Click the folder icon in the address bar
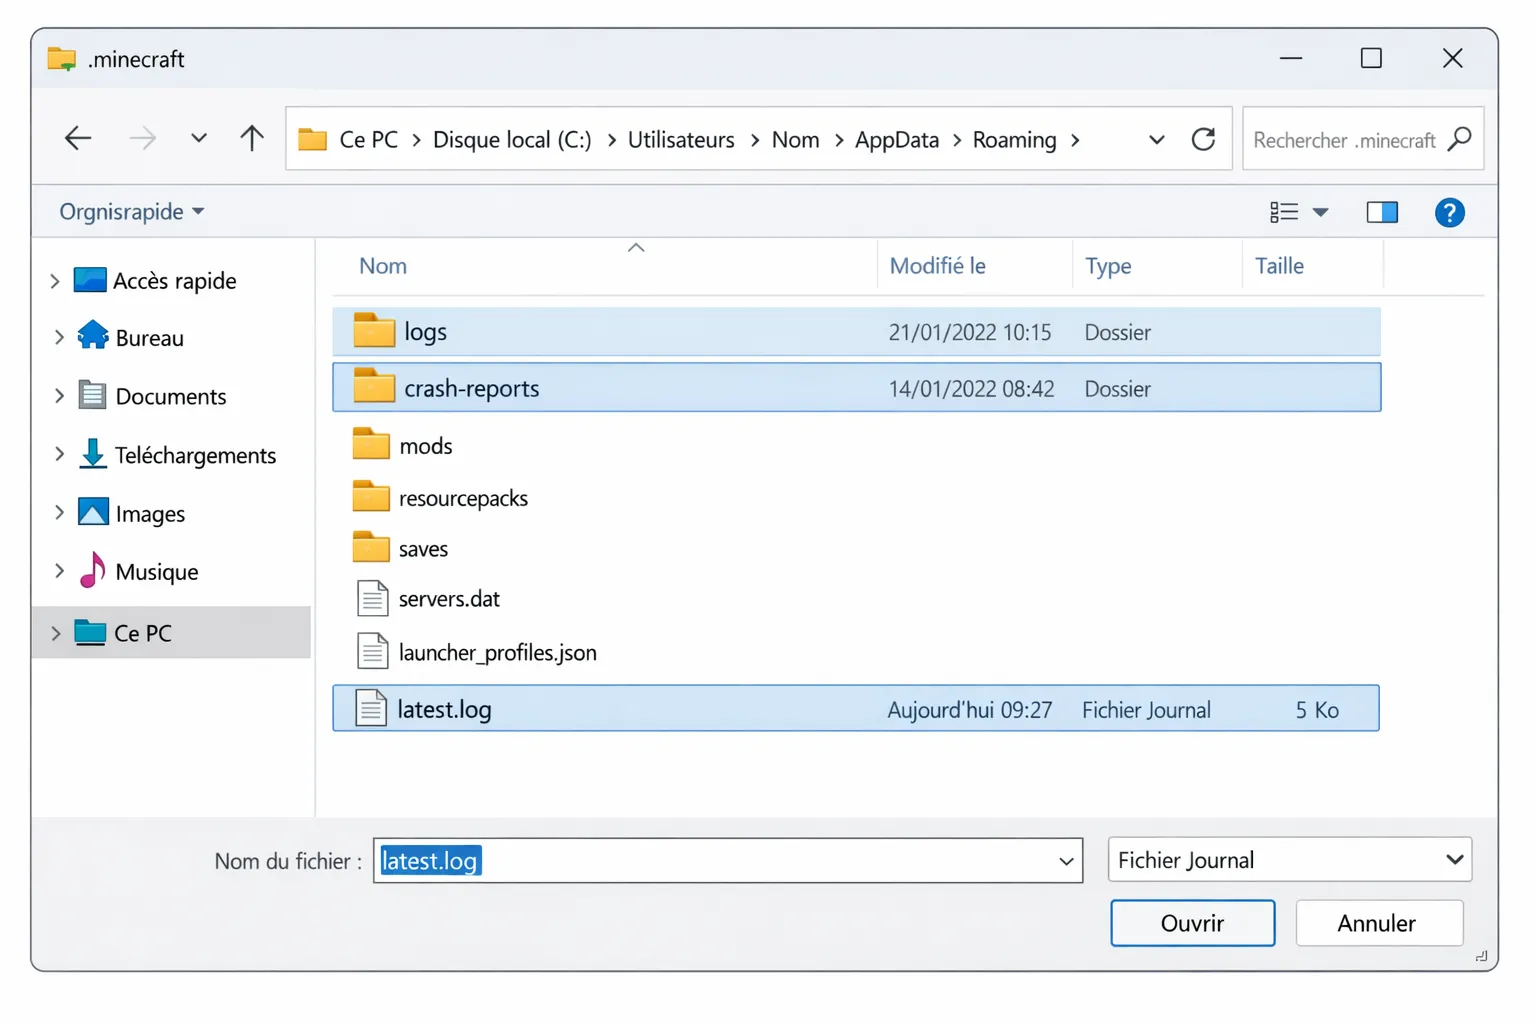 [312, 139]
